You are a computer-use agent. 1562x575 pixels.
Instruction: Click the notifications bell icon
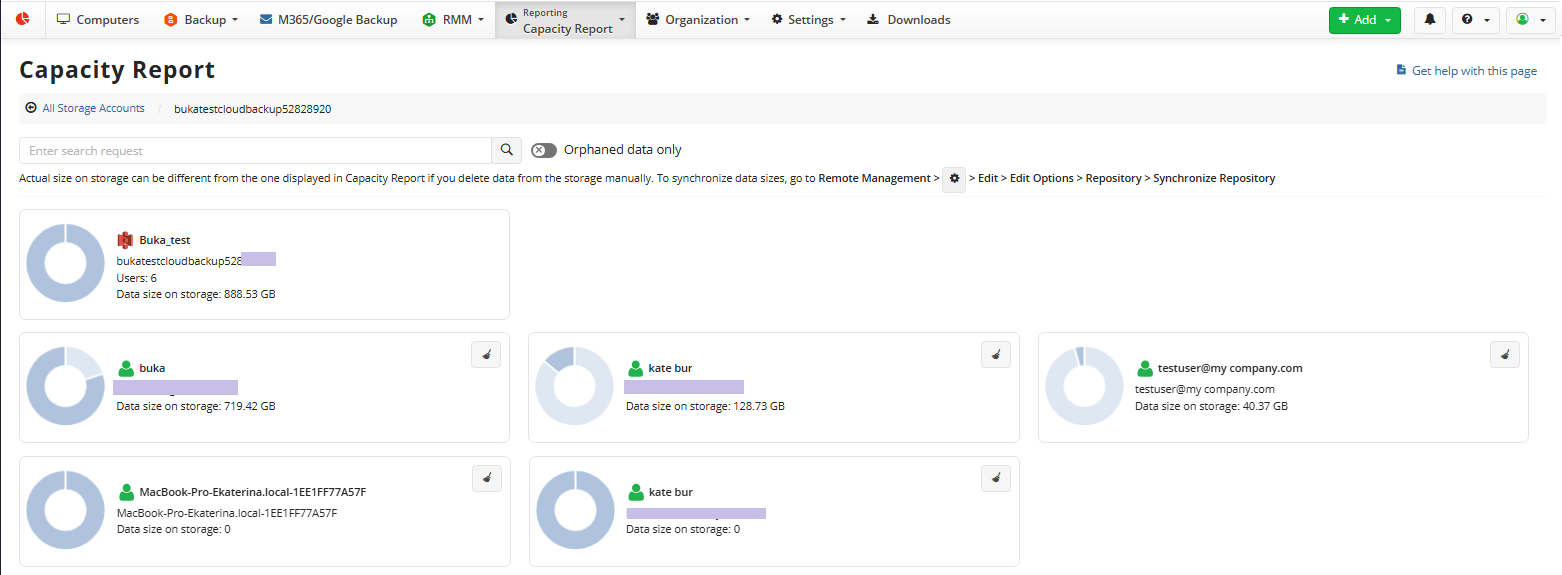point(1429,20)
